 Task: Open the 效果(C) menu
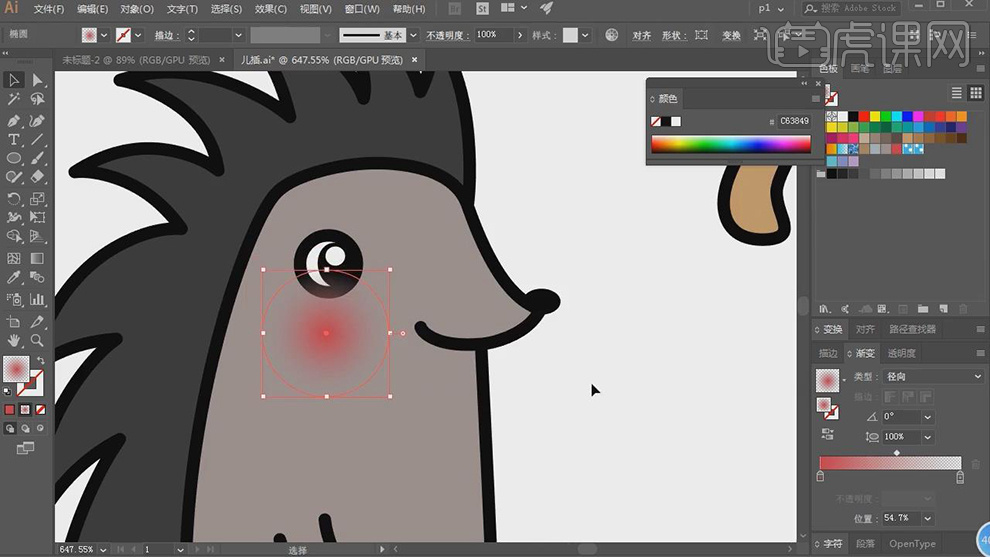point(270,9)
